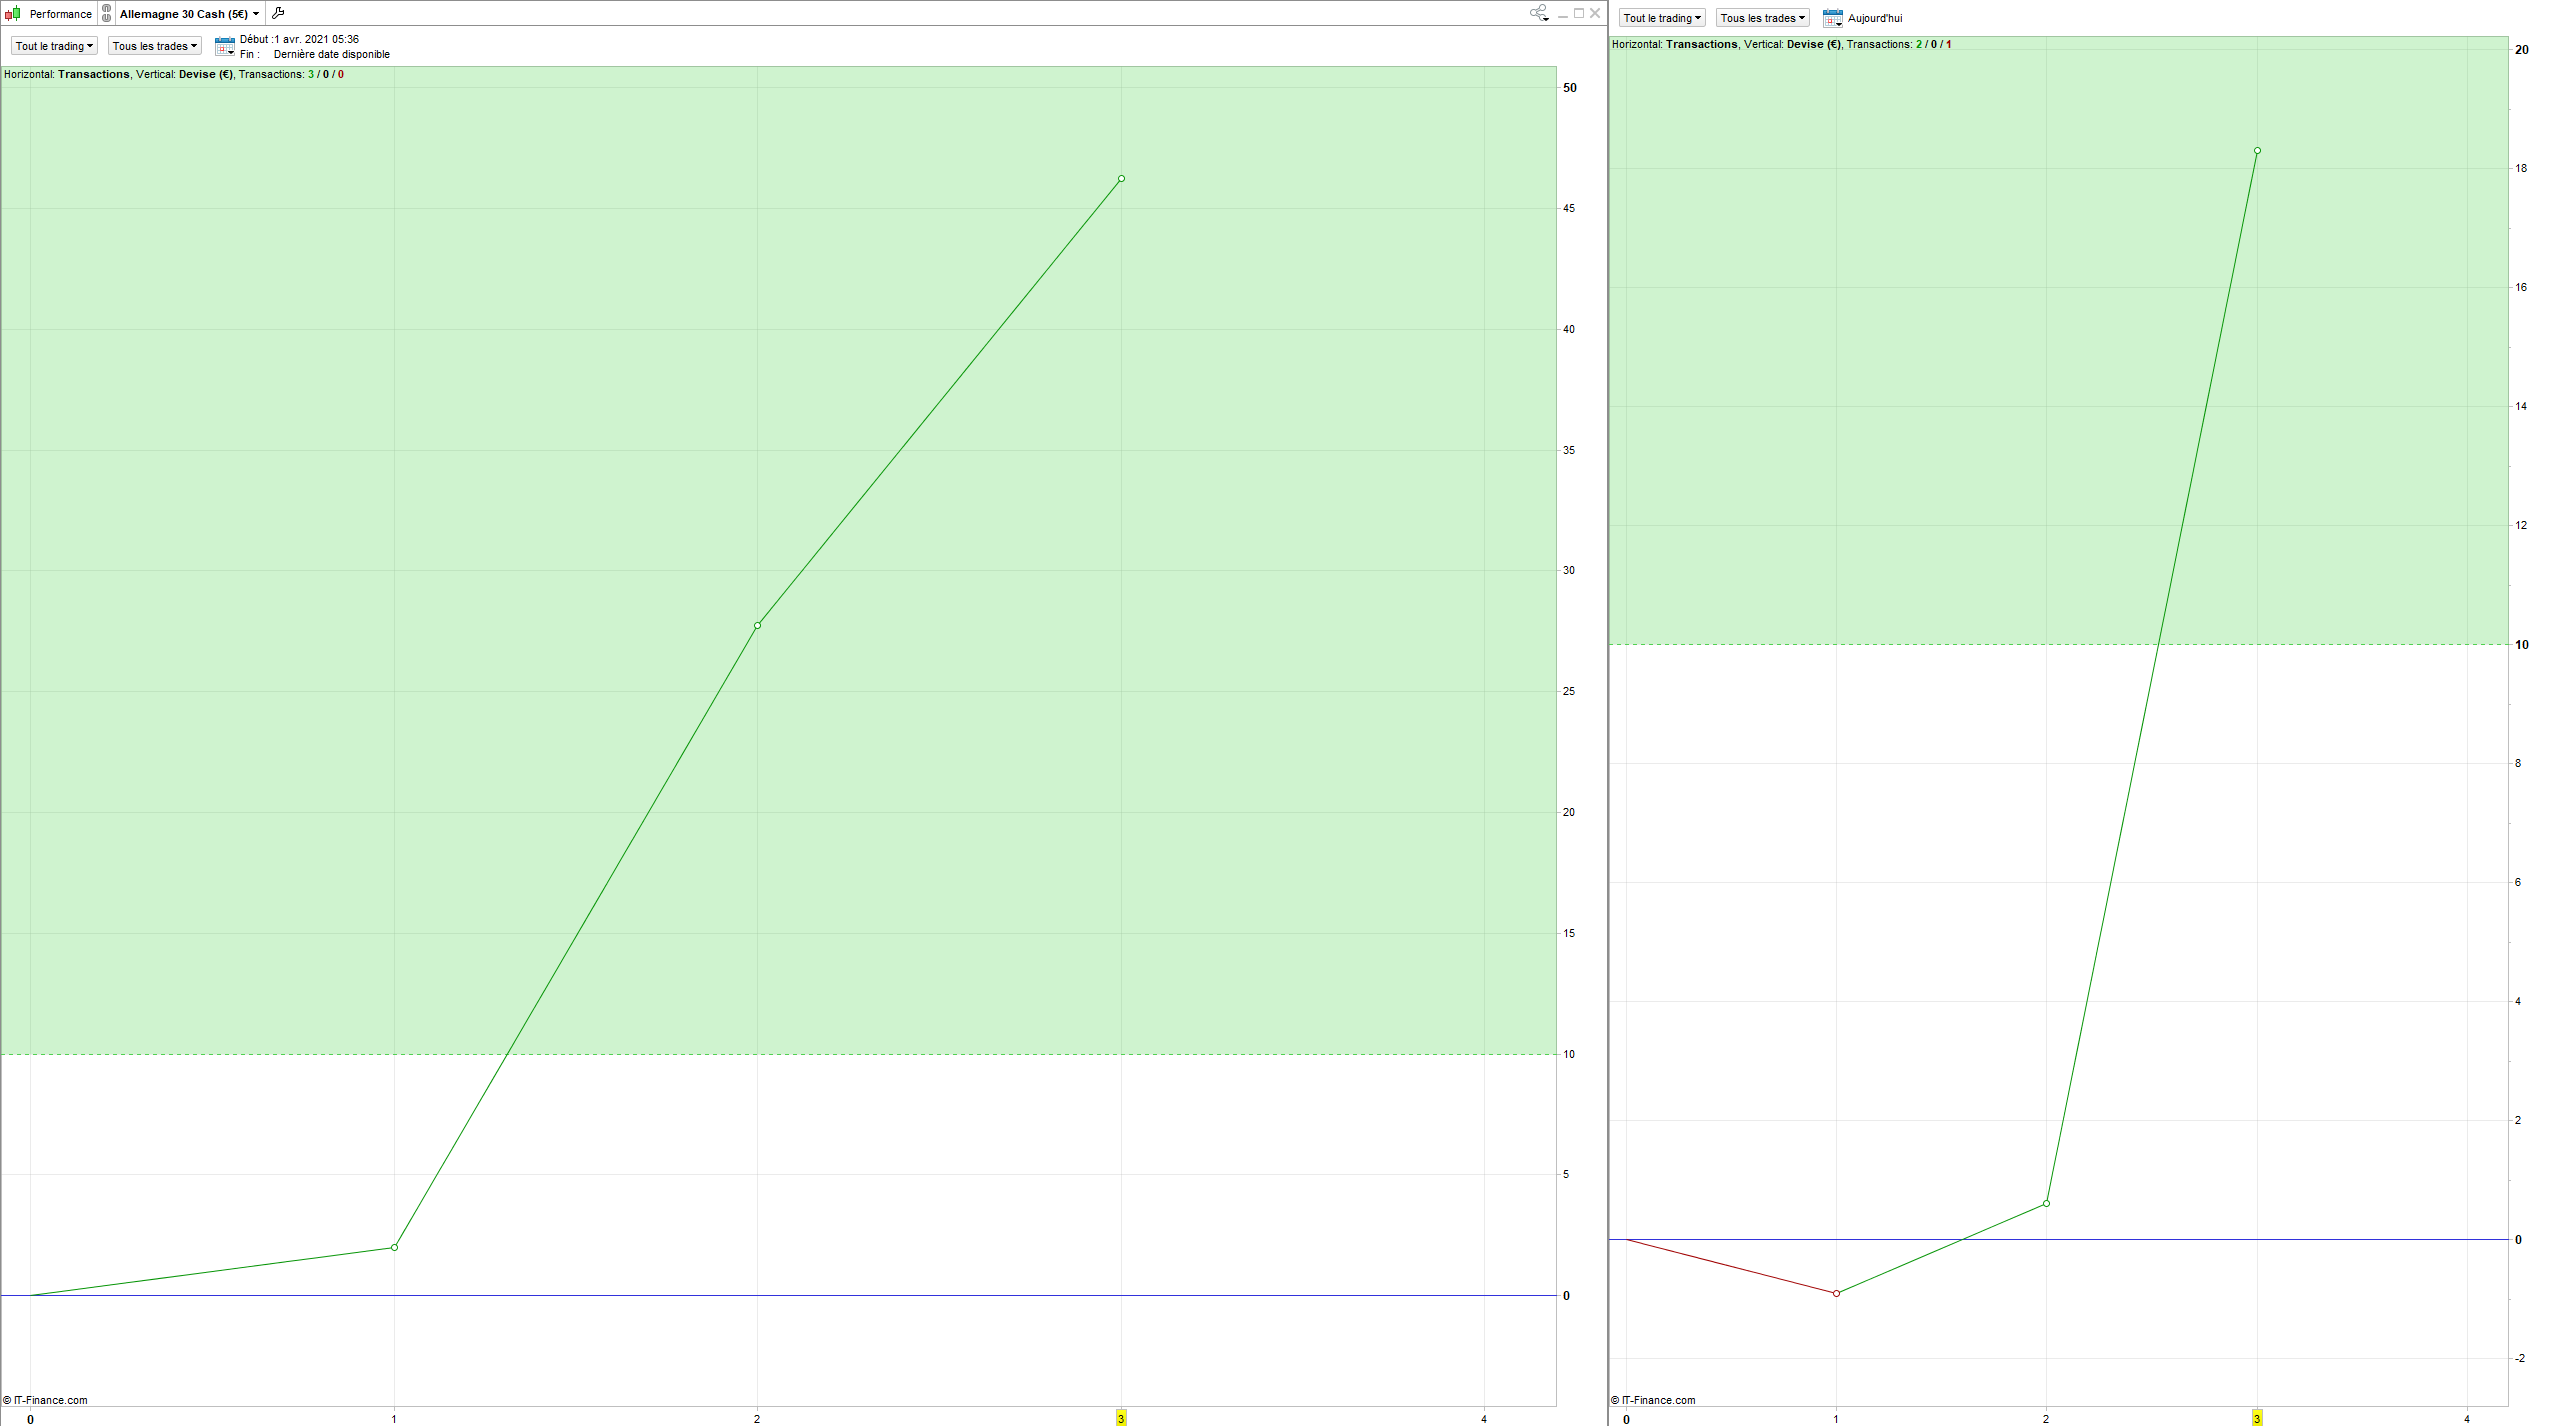This screenshot has height=1426, width=2554.
Task: Click the Performance window title tab
Action: [x=60, y=14]
